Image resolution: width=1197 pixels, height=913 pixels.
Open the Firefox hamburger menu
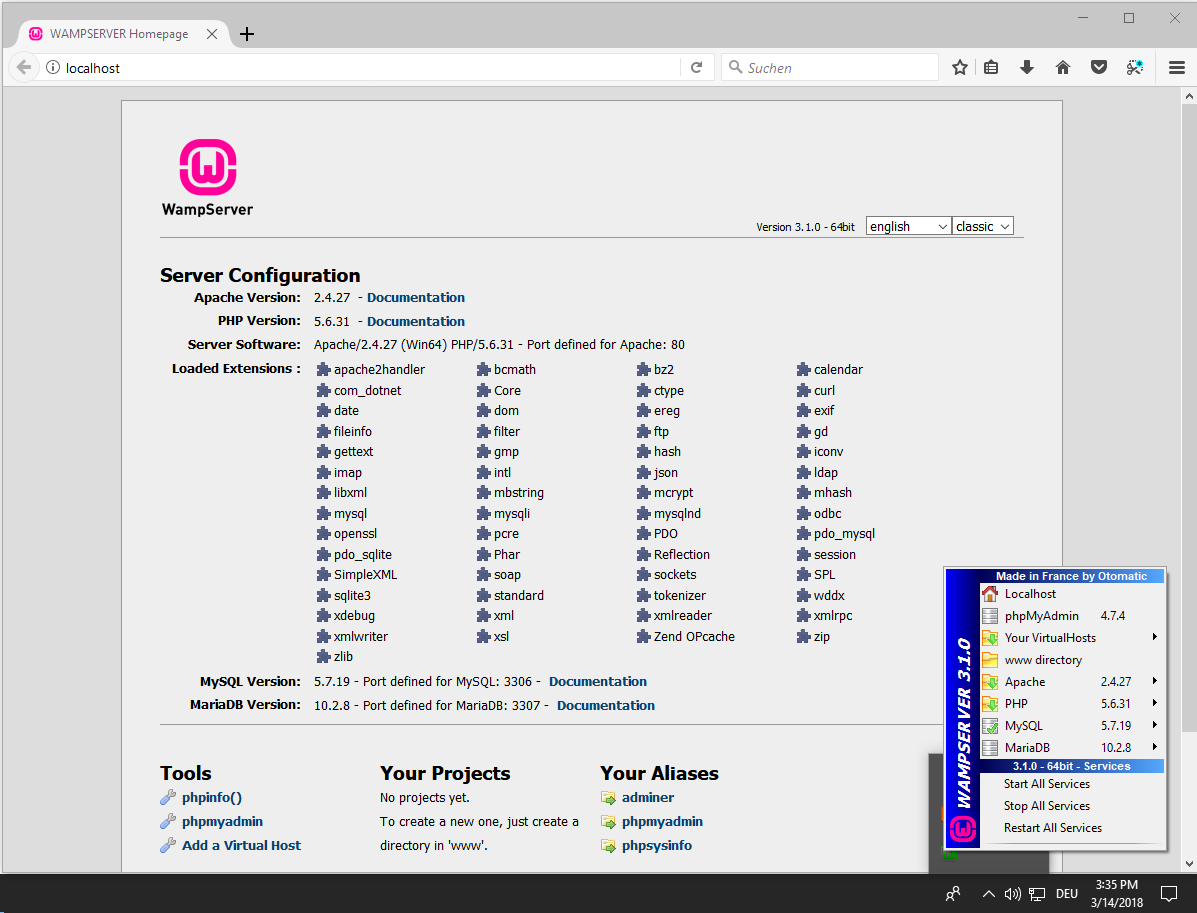click(x=1176, y=67)
